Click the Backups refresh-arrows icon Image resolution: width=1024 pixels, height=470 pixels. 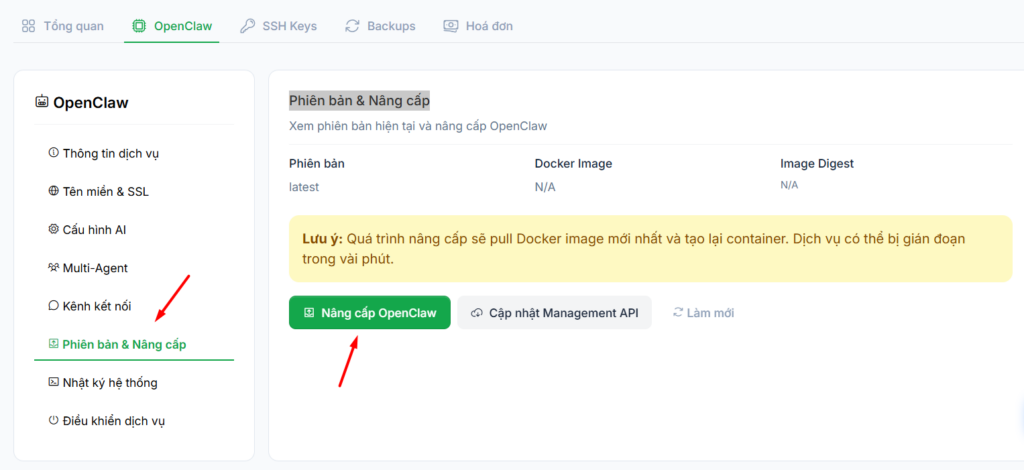(x=353, y=26)
